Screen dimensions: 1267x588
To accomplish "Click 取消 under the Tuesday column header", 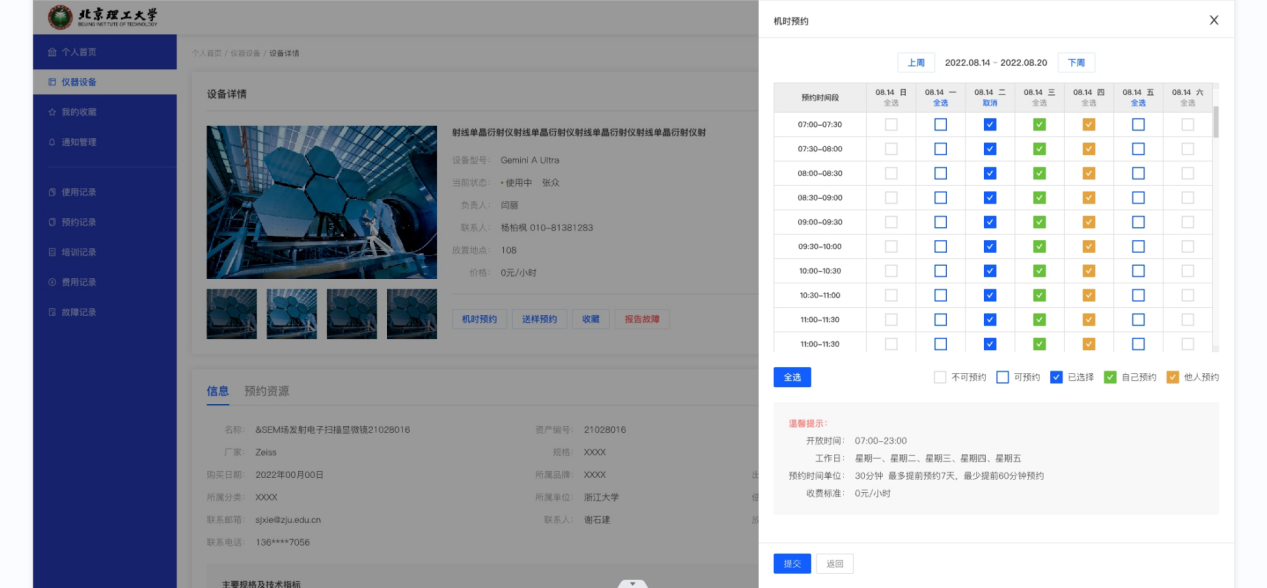I will point(989,103).
